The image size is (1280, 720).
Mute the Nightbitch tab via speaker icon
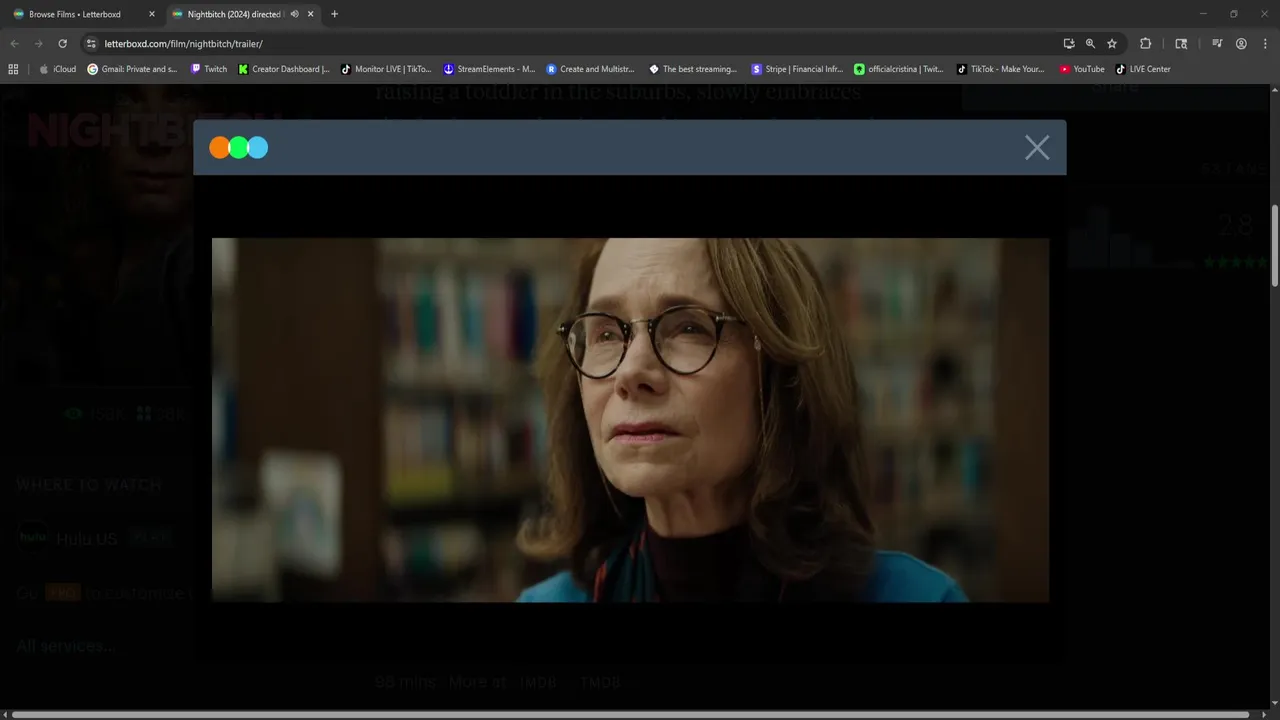(294, 14)
